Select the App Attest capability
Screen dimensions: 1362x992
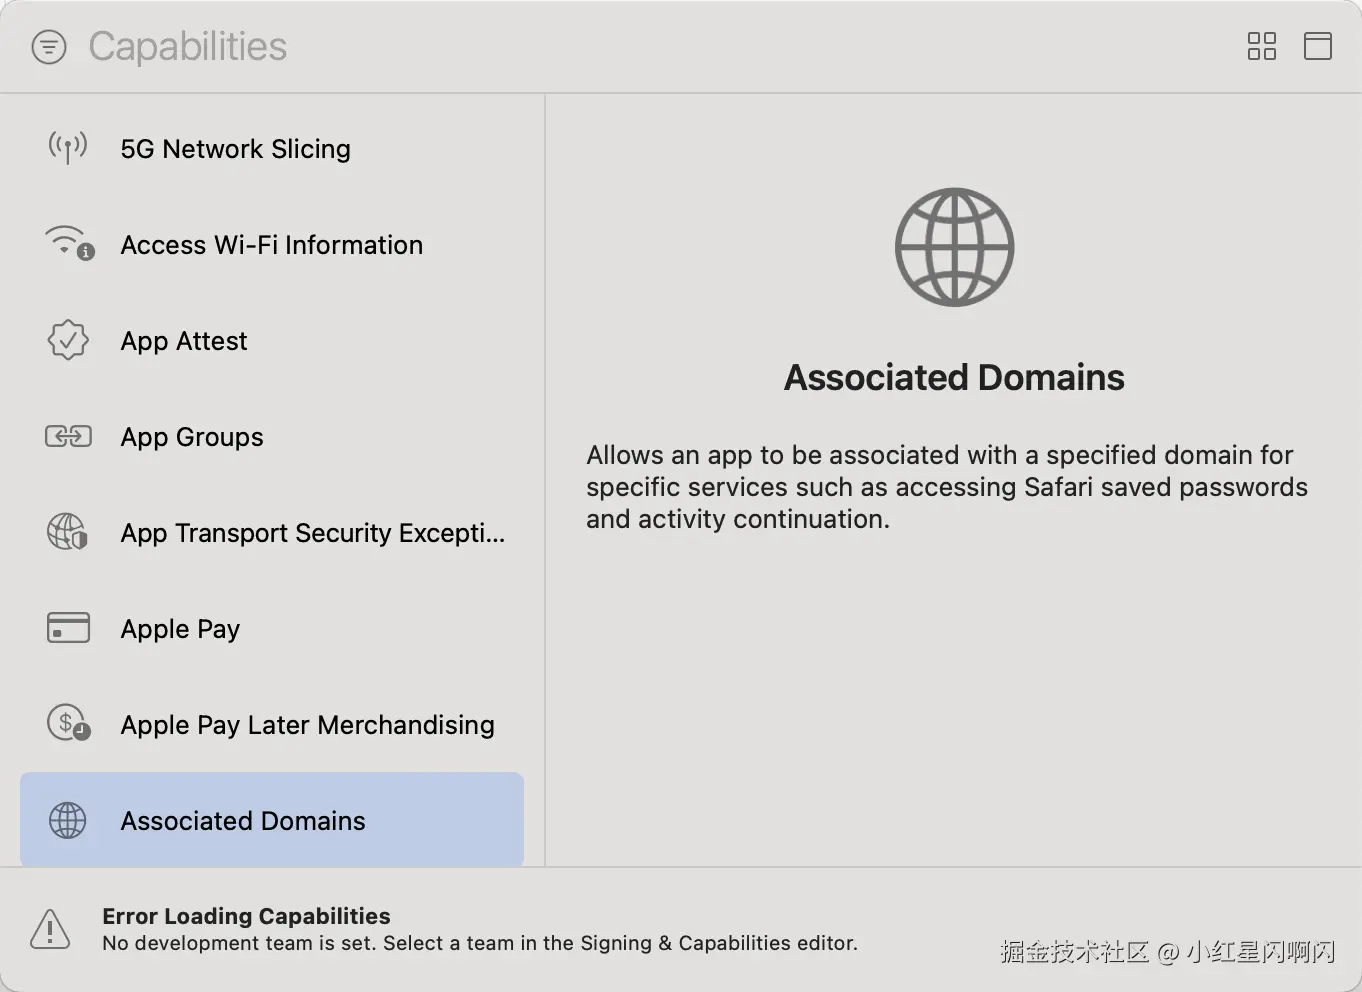(184, 341)
